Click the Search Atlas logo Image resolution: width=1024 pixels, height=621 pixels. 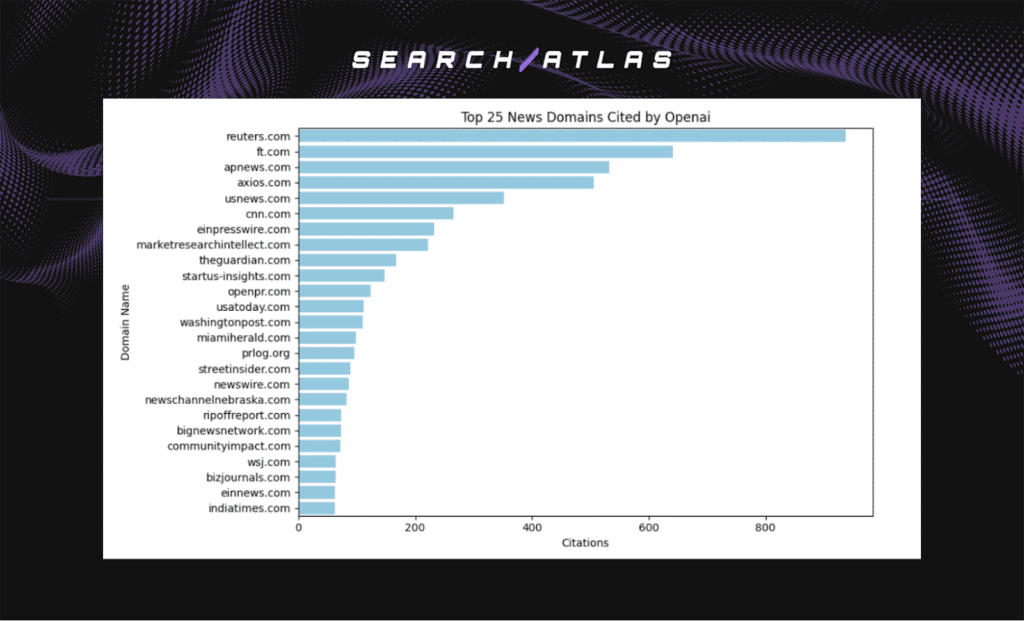(x=510, y=59)
